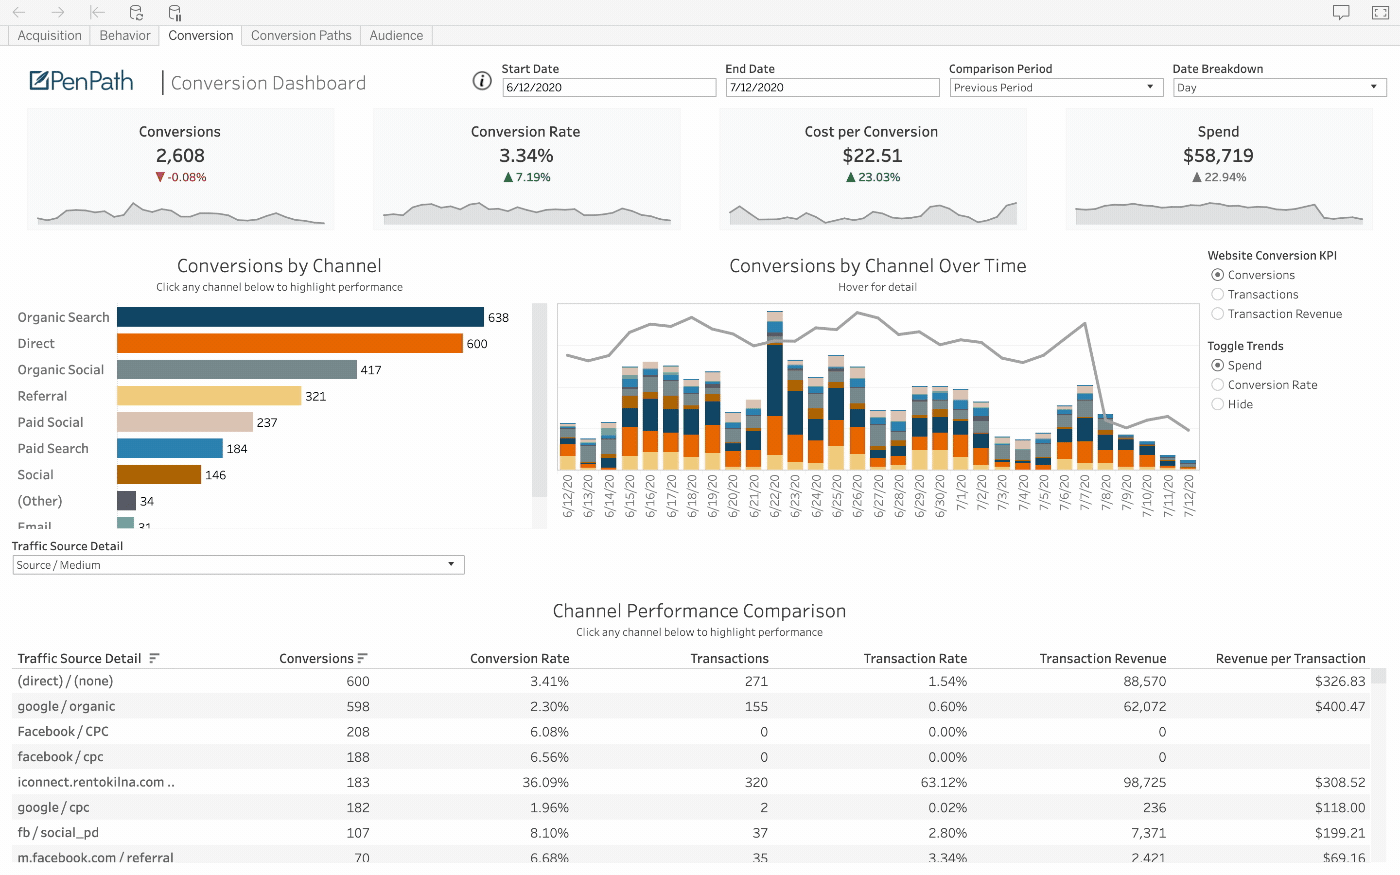Click the "fb / social_pd" row label
The image size is (1400, 875).
[58, 832]
